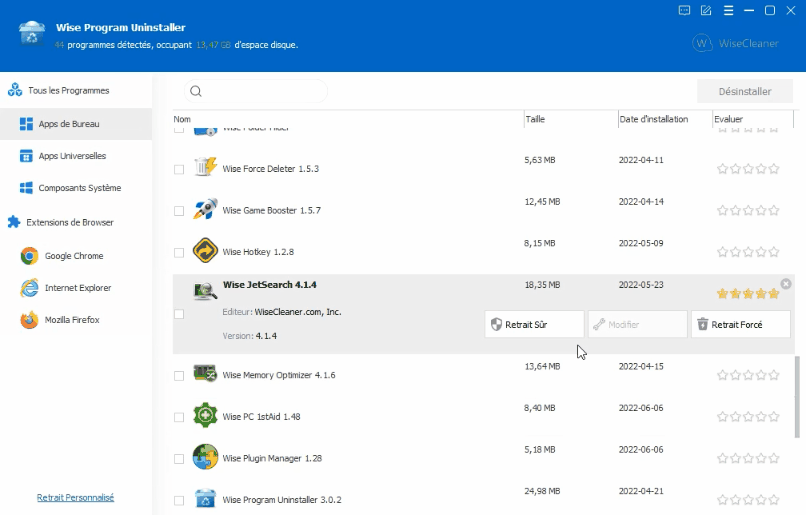Collapse the Wise JetSearch details with the x icon
This screenshot has width=806, height=515.
click(x=786, y=284)
